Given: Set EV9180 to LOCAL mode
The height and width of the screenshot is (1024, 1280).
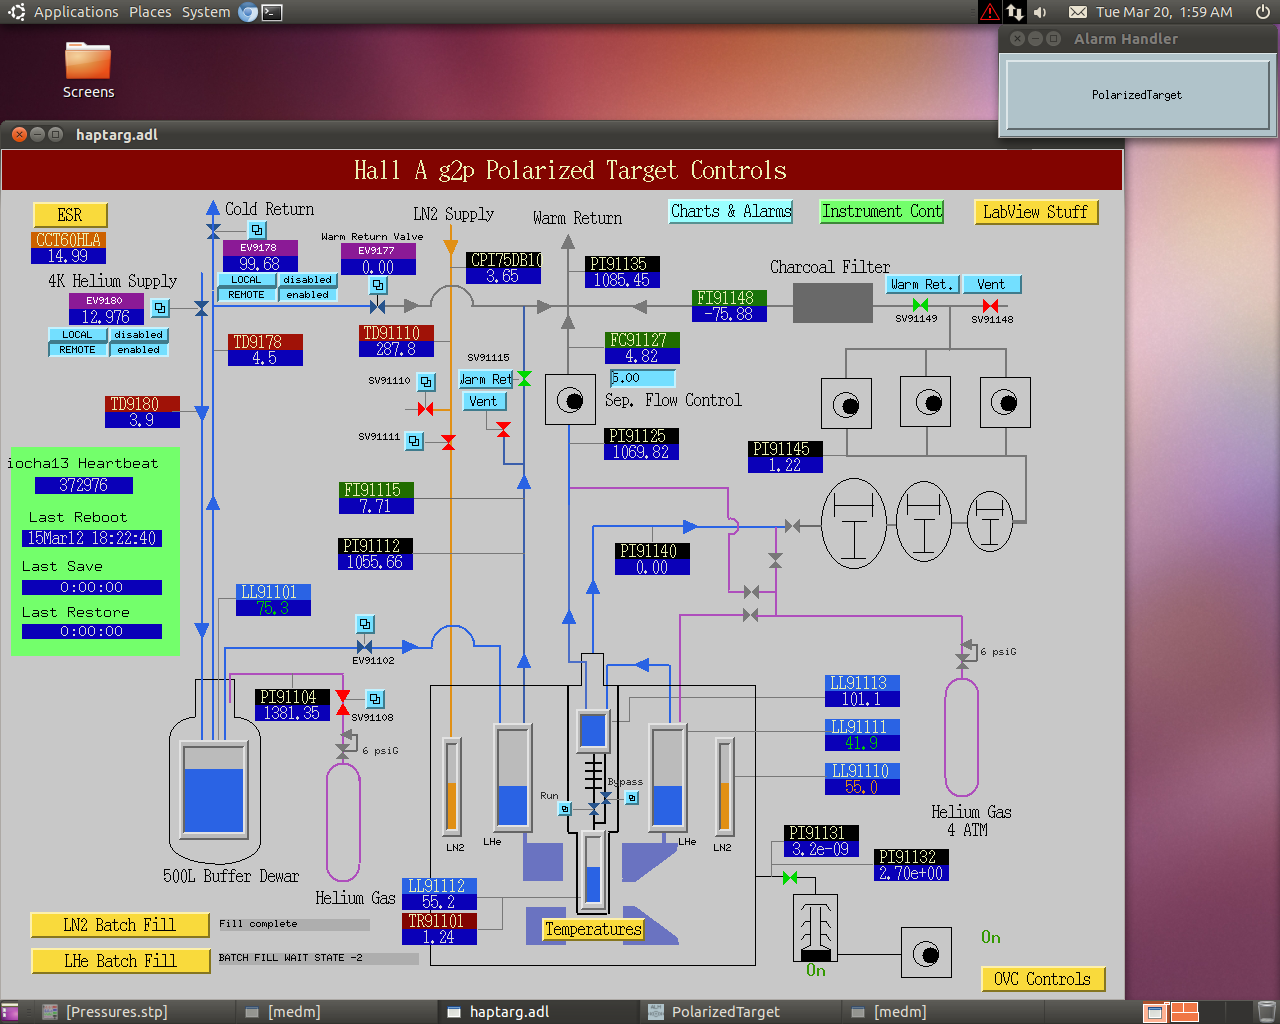Looking at the screenshot, I should point(77,335).
